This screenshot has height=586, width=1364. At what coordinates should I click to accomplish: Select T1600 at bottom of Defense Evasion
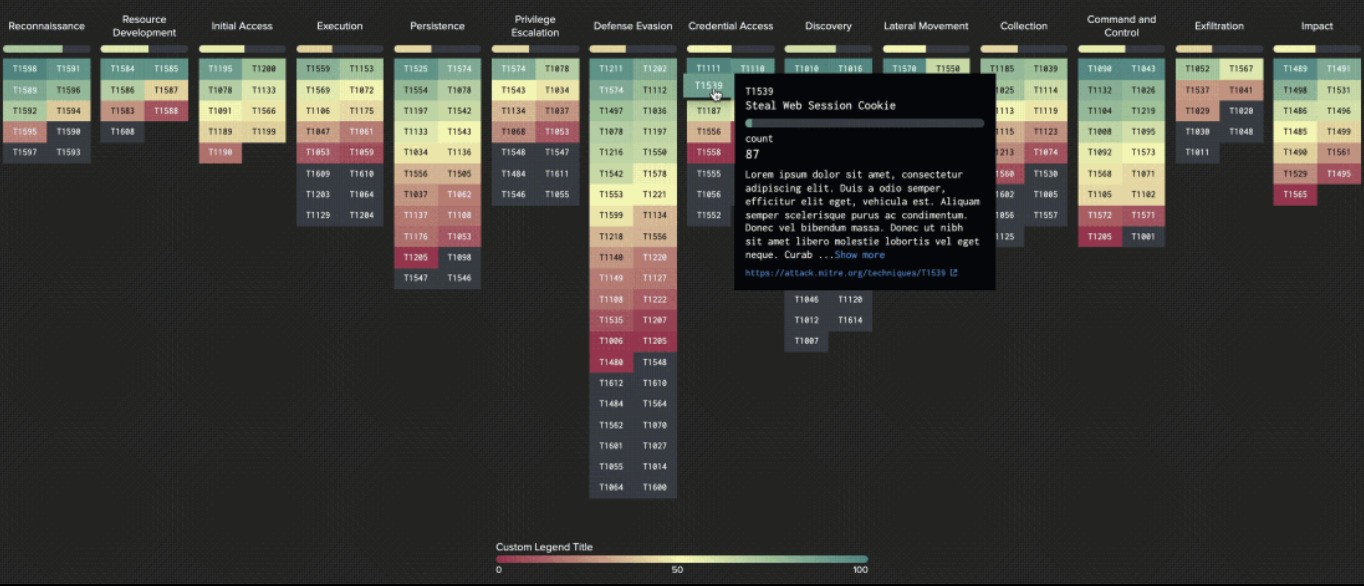click(654, 488)
